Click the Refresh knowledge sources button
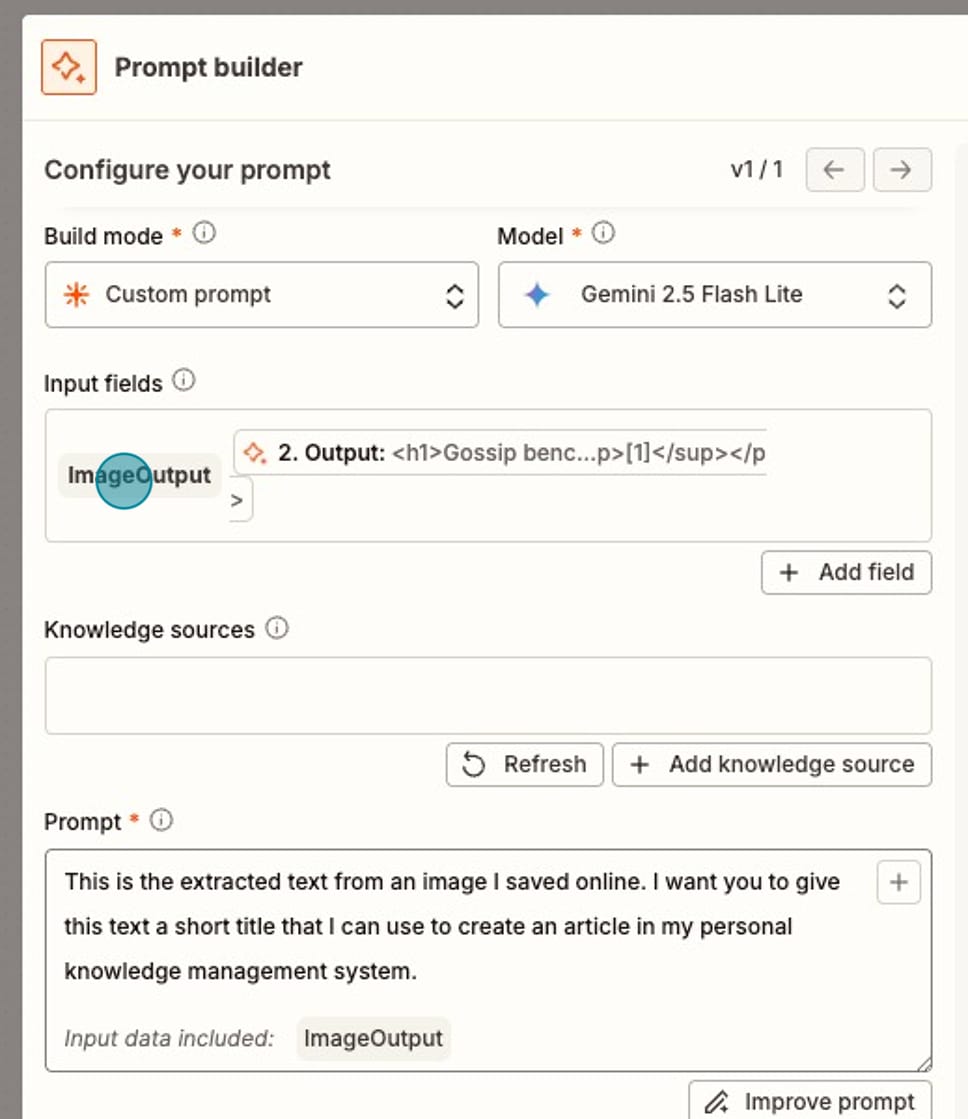The width and height of the screenshot is (968, 1119). pyautogui.click(x=524, y=764)
